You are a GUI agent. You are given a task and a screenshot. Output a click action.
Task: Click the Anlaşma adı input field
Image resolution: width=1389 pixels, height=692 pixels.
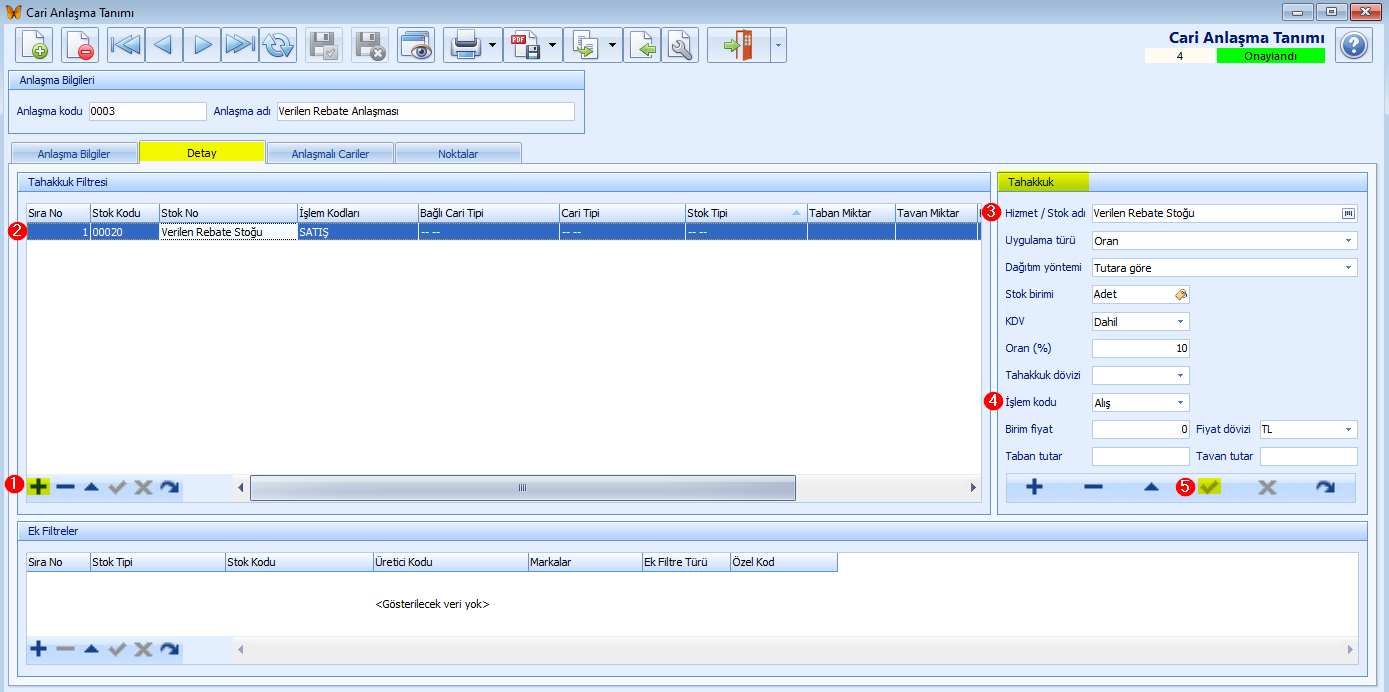(425, 112)
